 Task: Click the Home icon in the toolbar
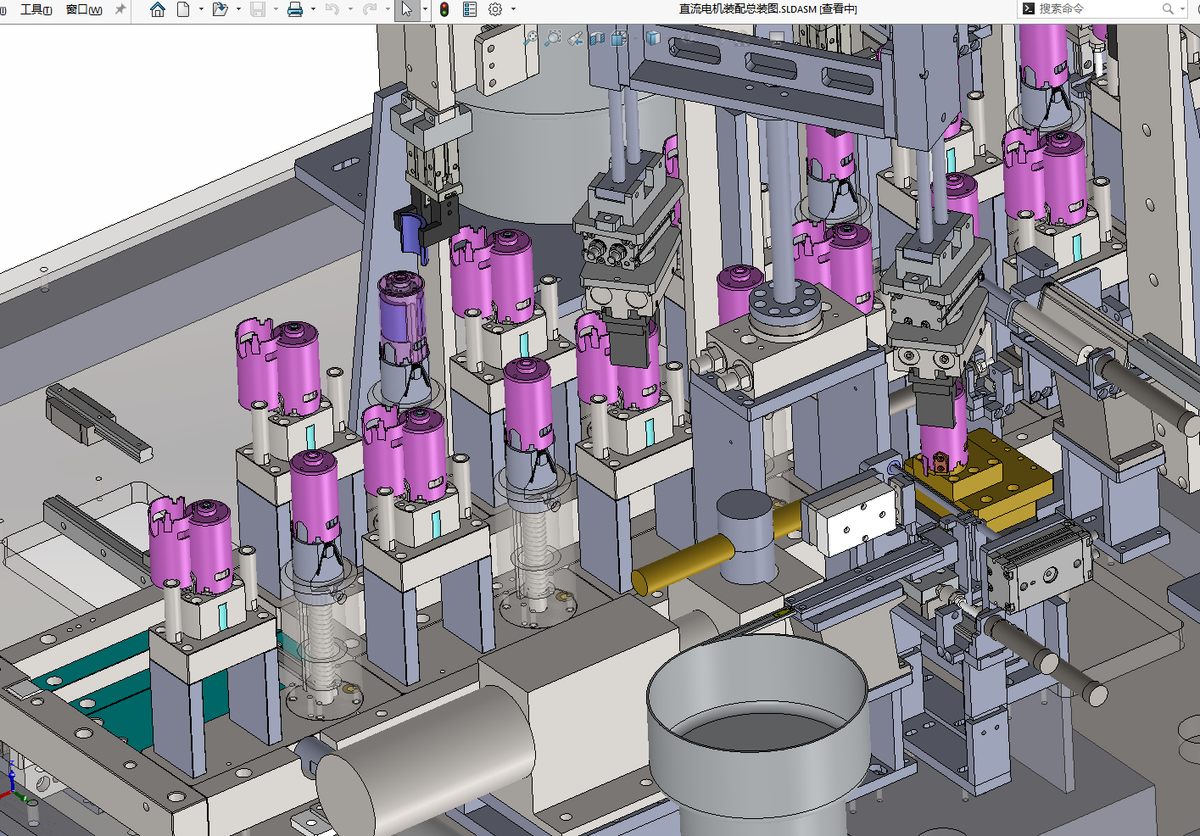[x=157, y=9]
